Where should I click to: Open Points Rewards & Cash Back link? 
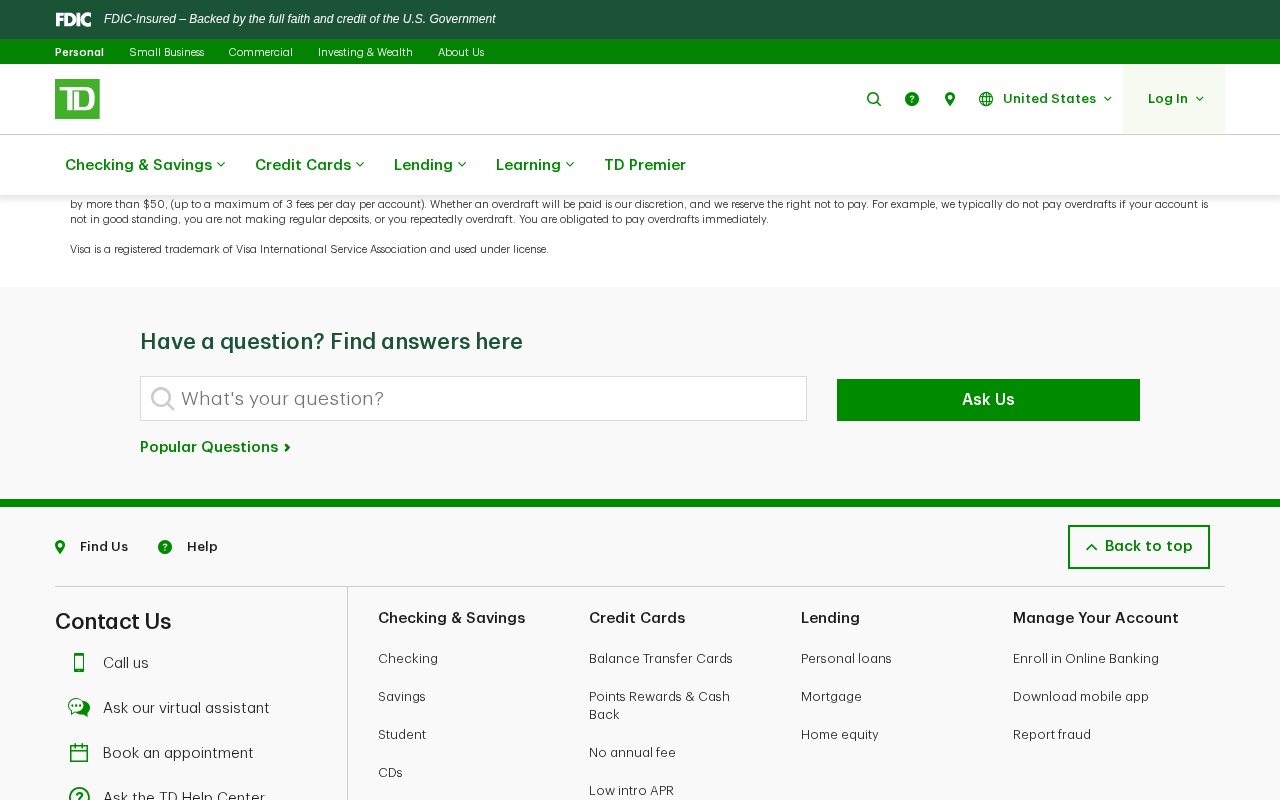coord(660,706)
